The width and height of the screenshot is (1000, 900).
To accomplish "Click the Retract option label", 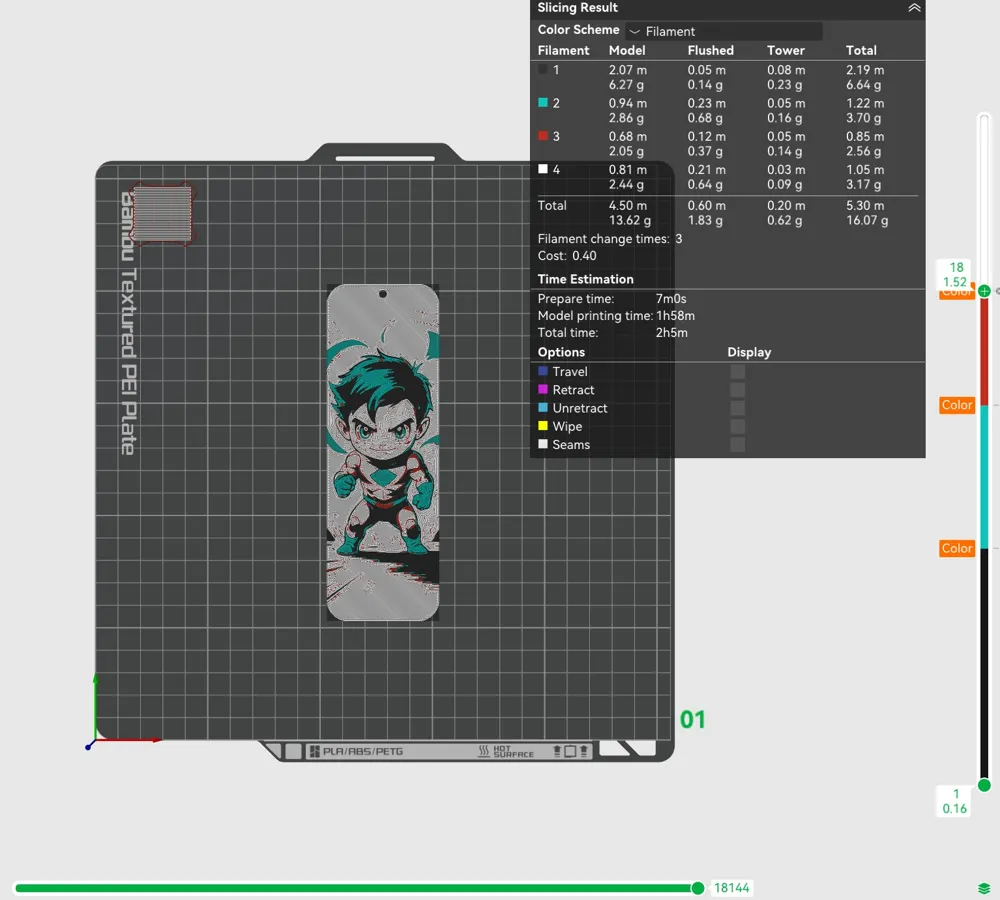I will tap(573, 390).
